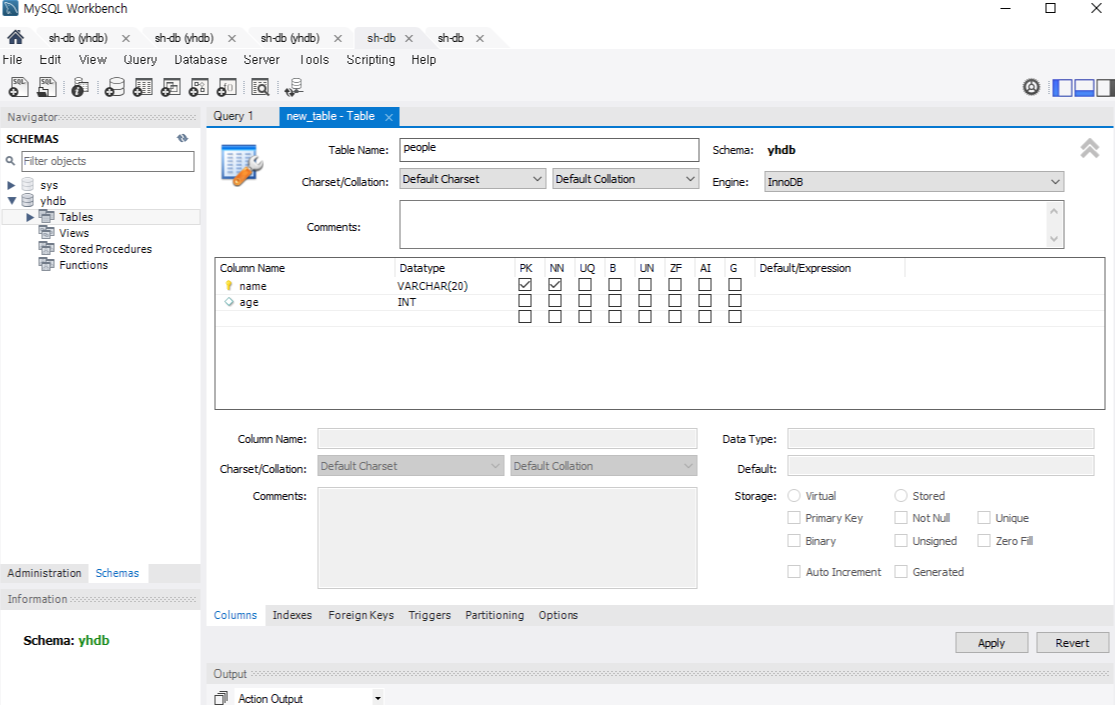Toggle the right sidebar panel icon

(x=1105, y=88)
